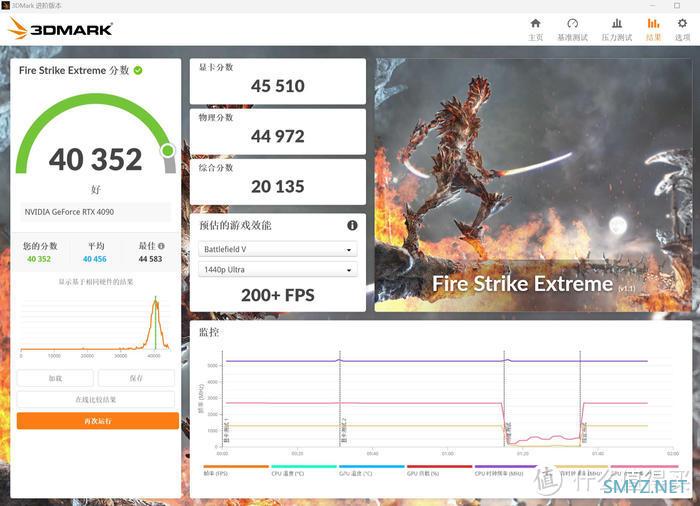The height and width of the screenshot is (506, 700).
Task: Toggle the GPU 负载 red legend item
Action: click(x=440, y=470)
